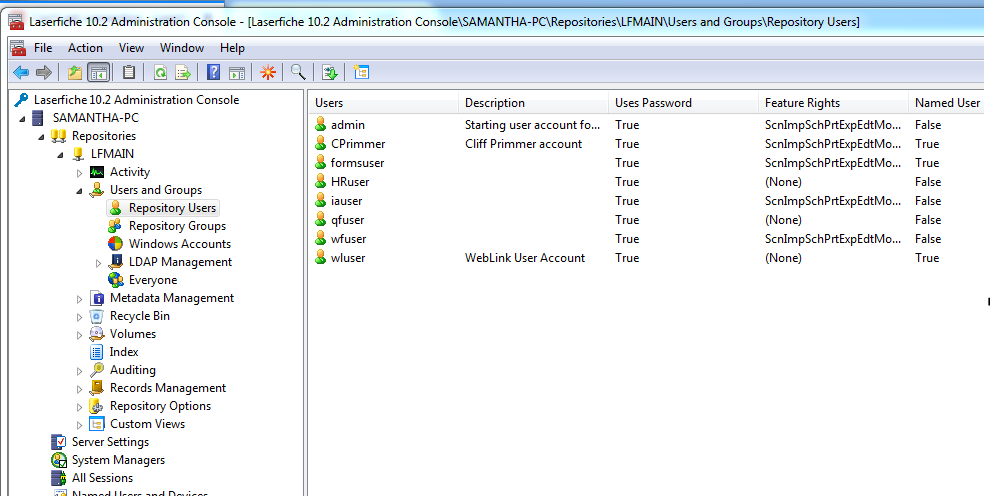The height and width of the screenshot is (496, 990).
Task: Select the LDAP Management tree label
Action: 181,262
